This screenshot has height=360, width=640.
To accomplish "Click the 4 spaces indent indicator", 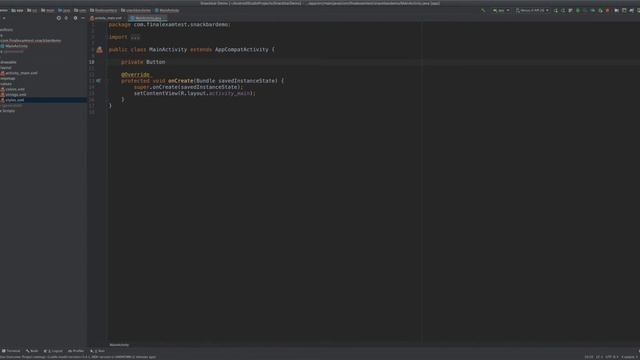I will (x=628, y=357).
